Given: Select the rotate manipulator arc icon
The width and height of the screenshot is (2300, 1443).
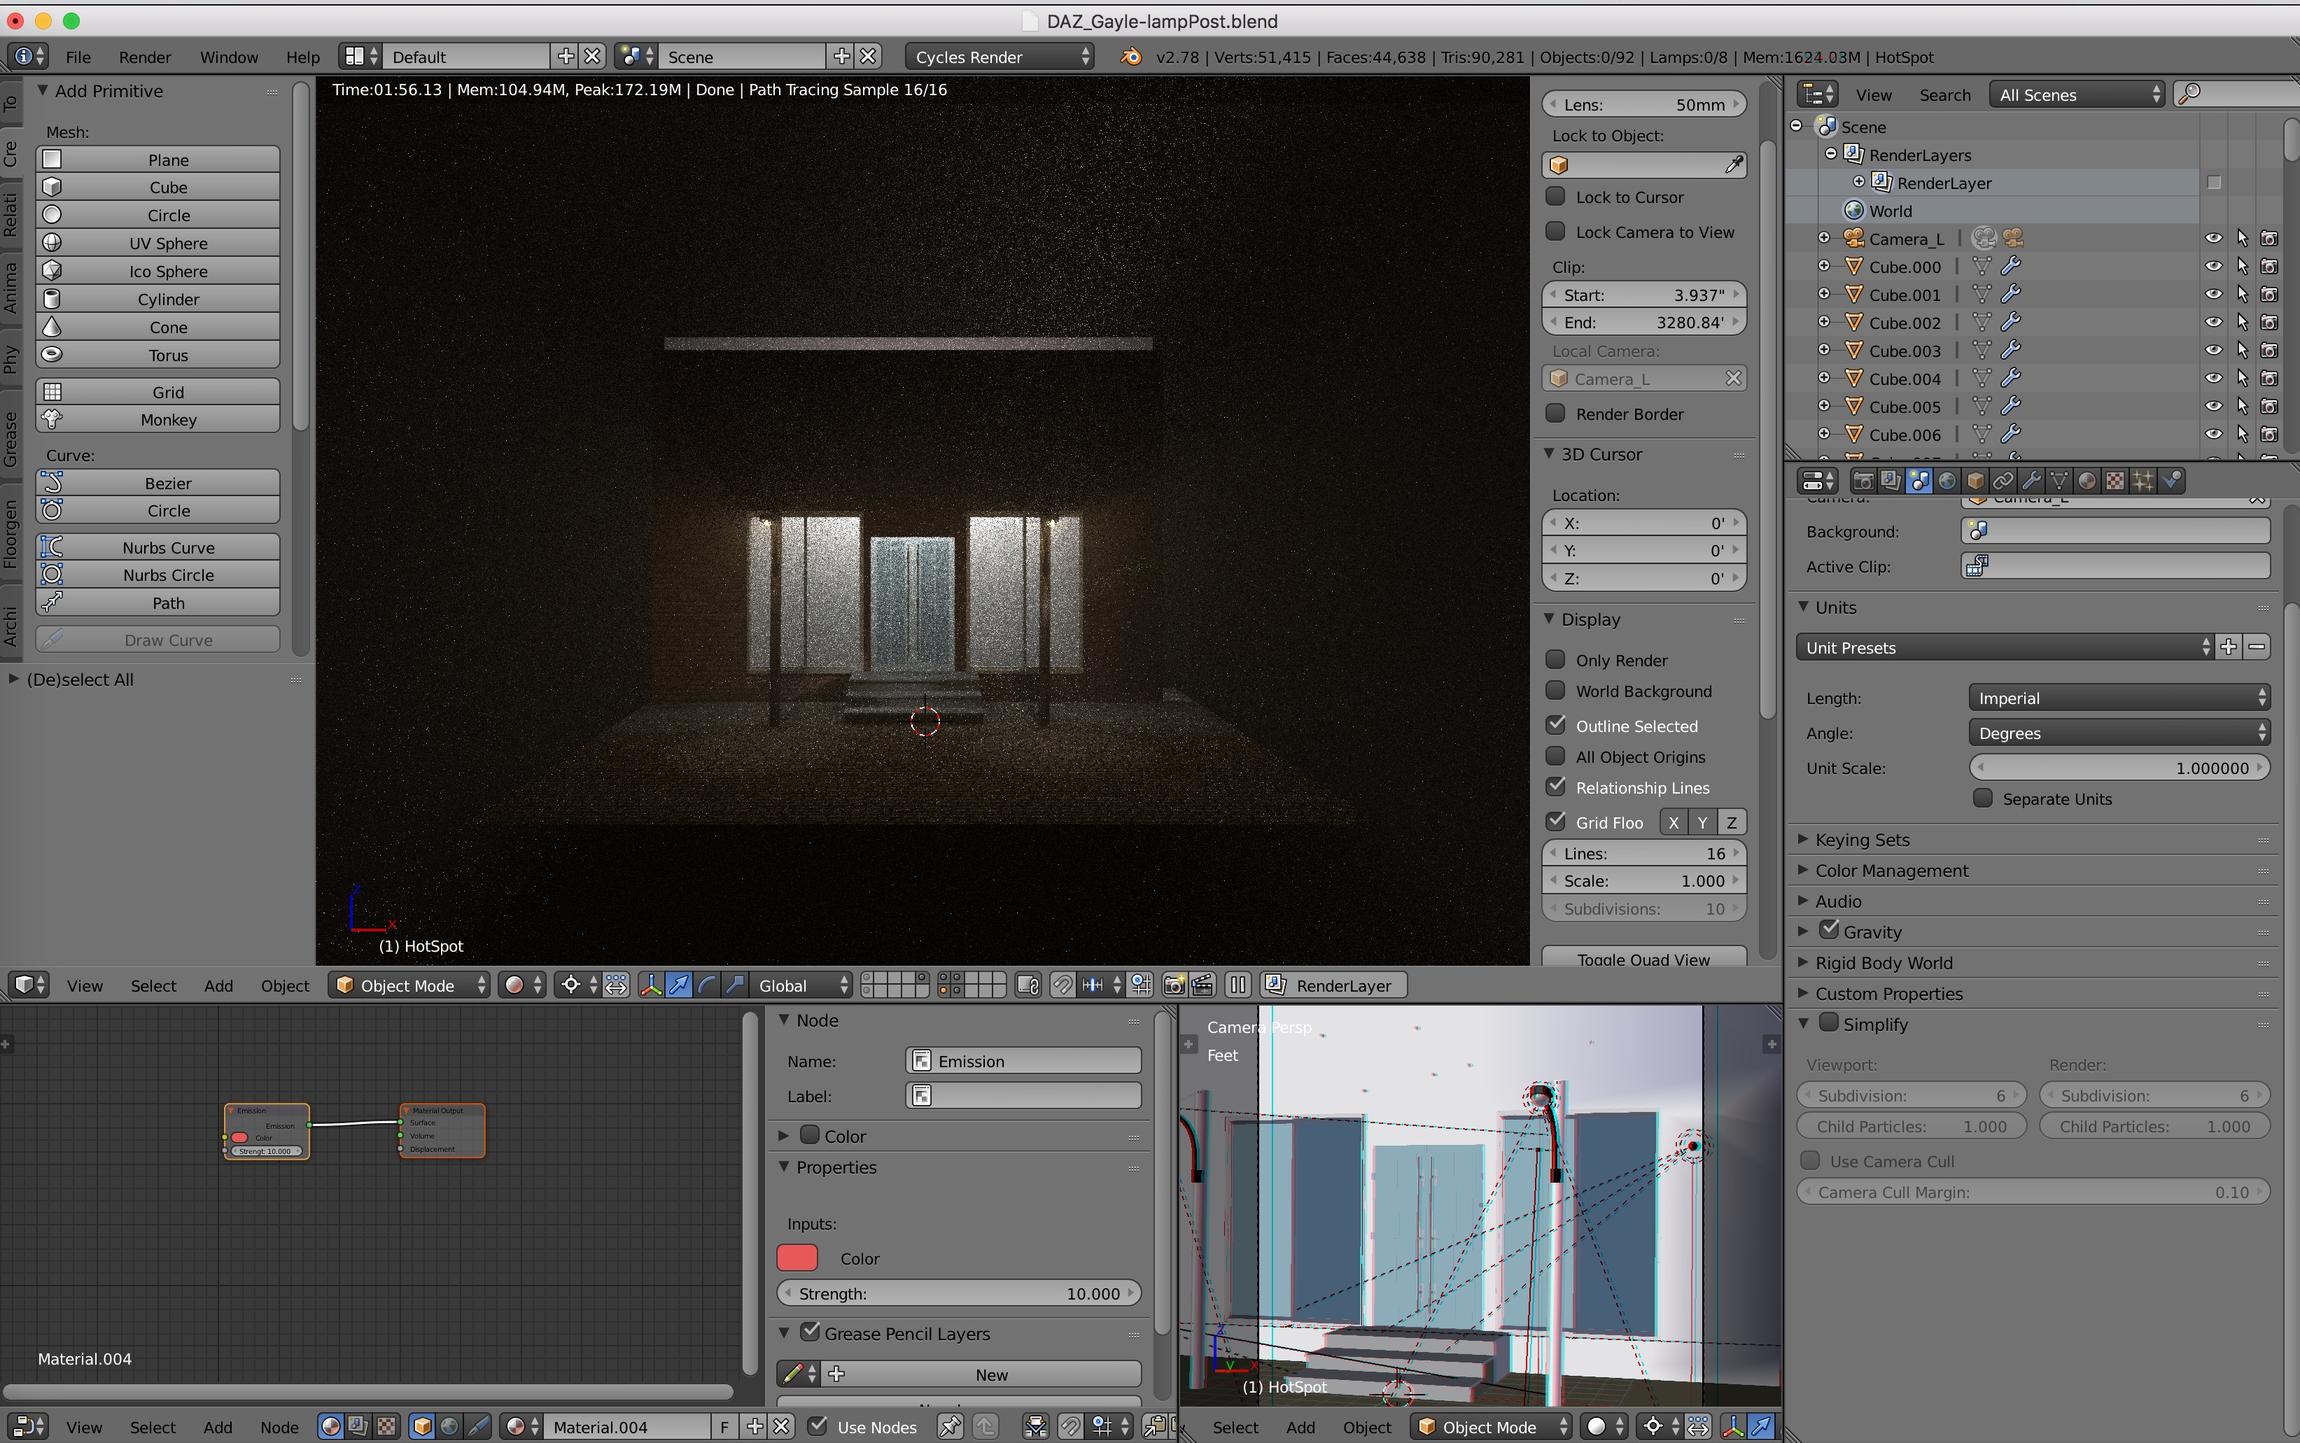Looking at the screenshot, I should (x=707, y=985).
